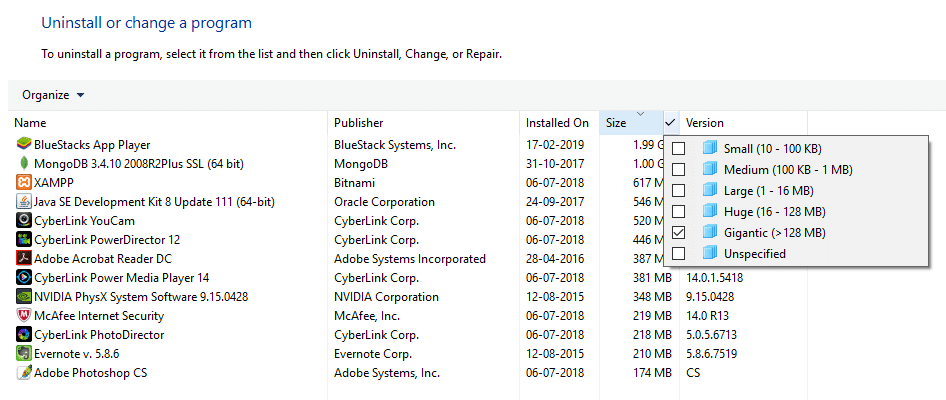Click the Adobe Photoshop CS icon
The image size is (946, 400).
coord(24,373)
